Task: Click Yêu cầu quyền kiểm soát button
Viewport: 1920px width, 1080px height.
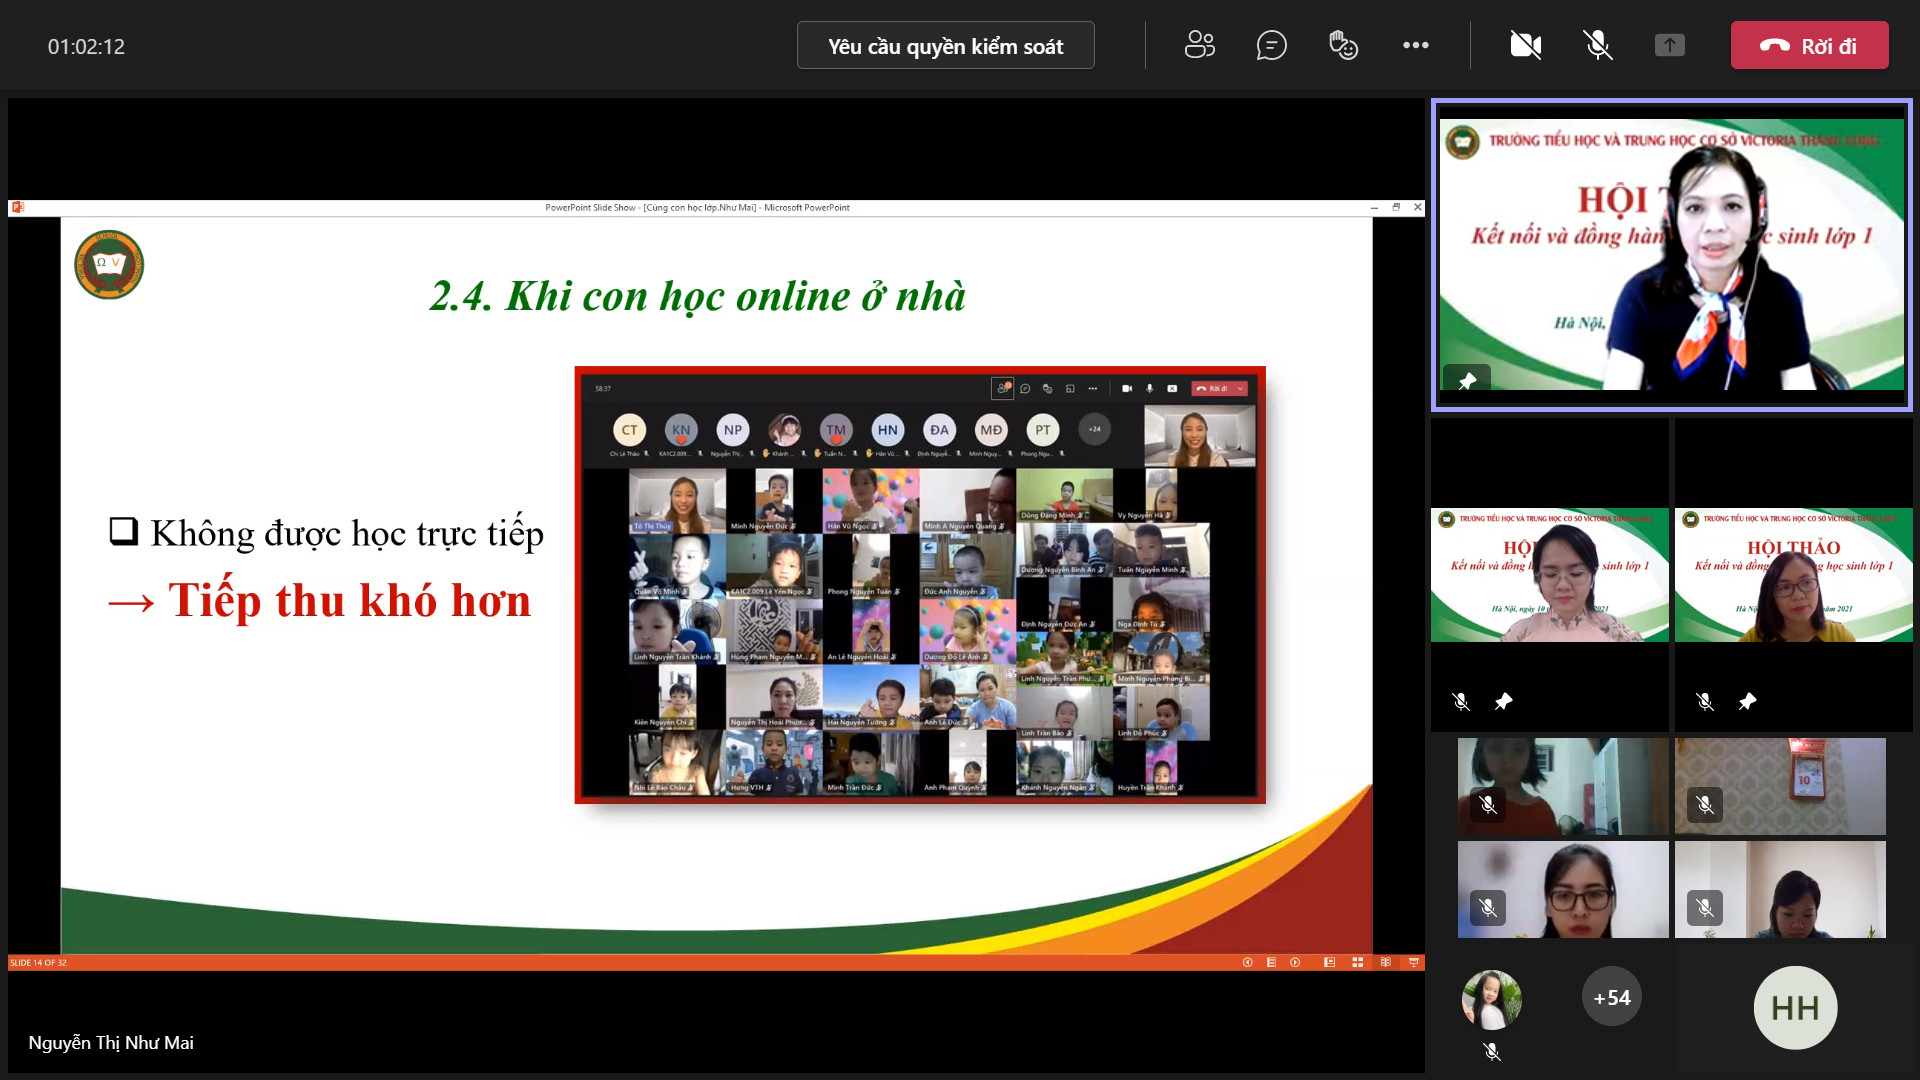Action: [945, 46]
